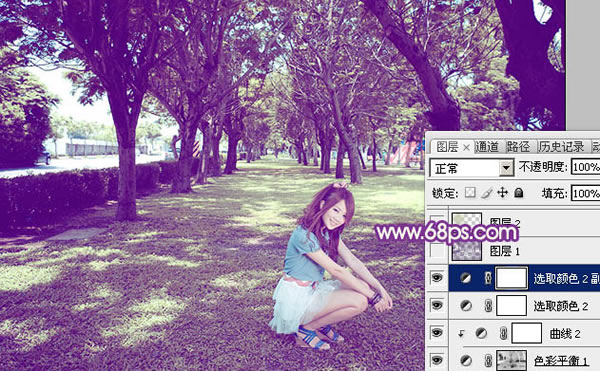Open the blend mode 正常 dropdown

point(472,168)
